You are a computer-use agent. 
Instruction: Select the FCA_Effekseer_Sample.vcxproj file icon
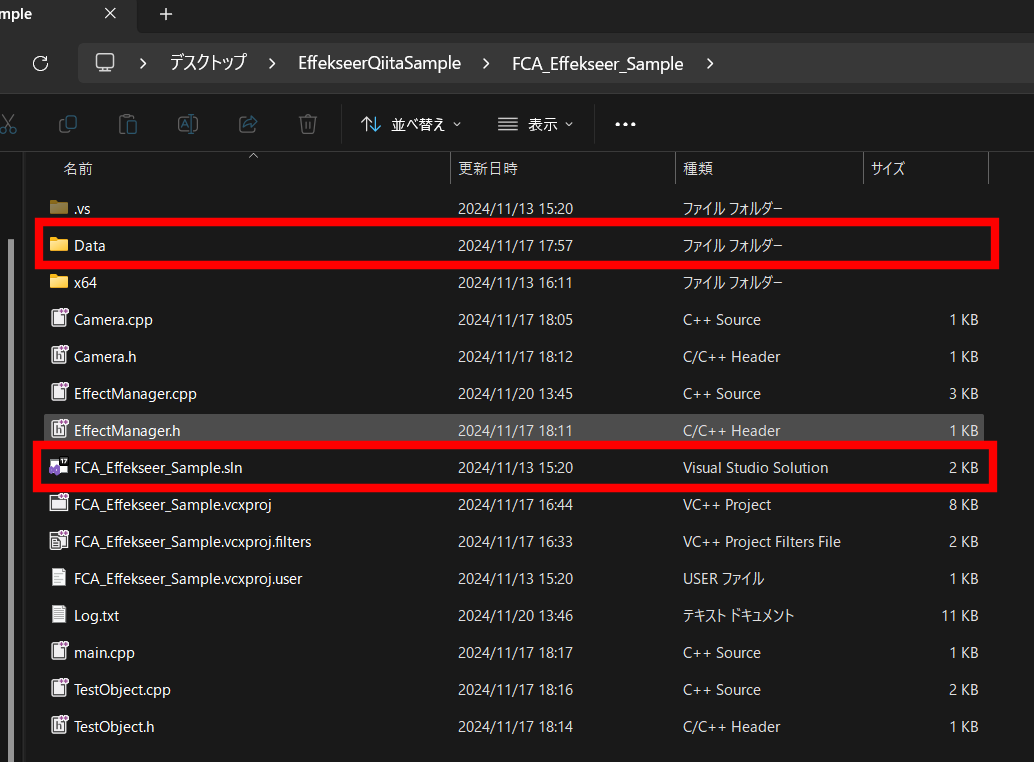coord(59,503)
